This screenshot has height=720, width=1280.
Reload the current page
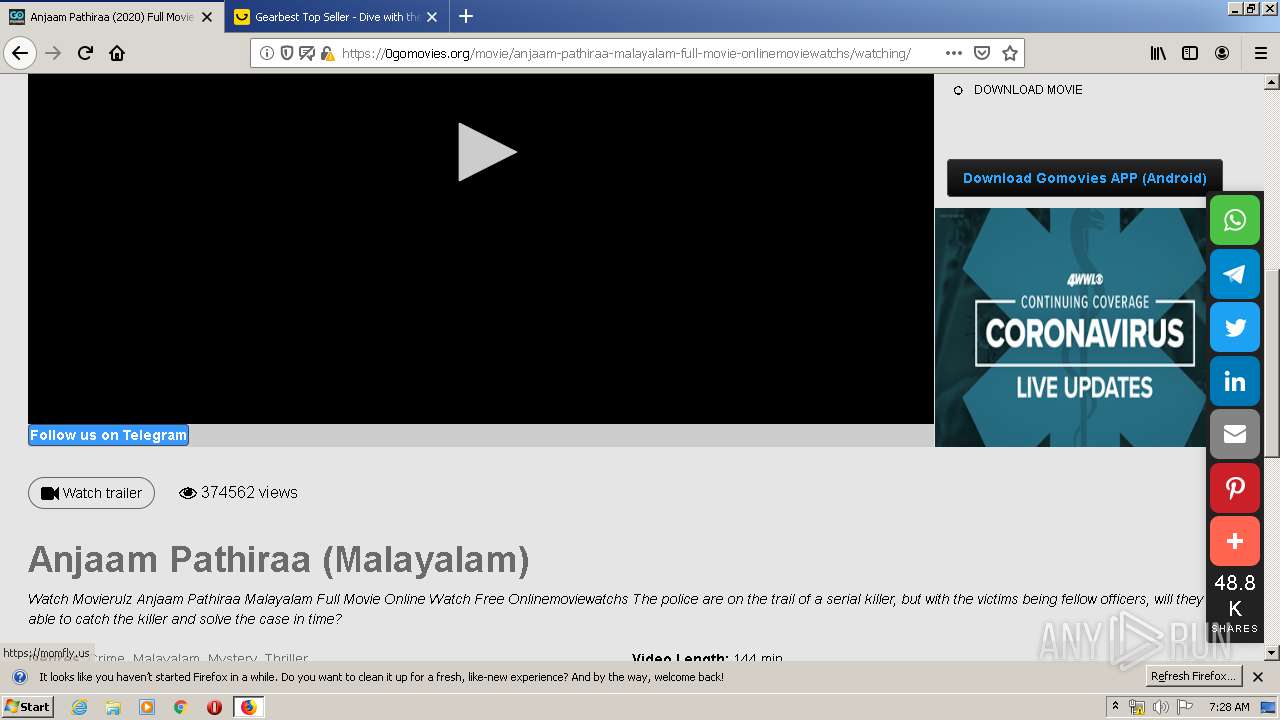click(85, 53)
